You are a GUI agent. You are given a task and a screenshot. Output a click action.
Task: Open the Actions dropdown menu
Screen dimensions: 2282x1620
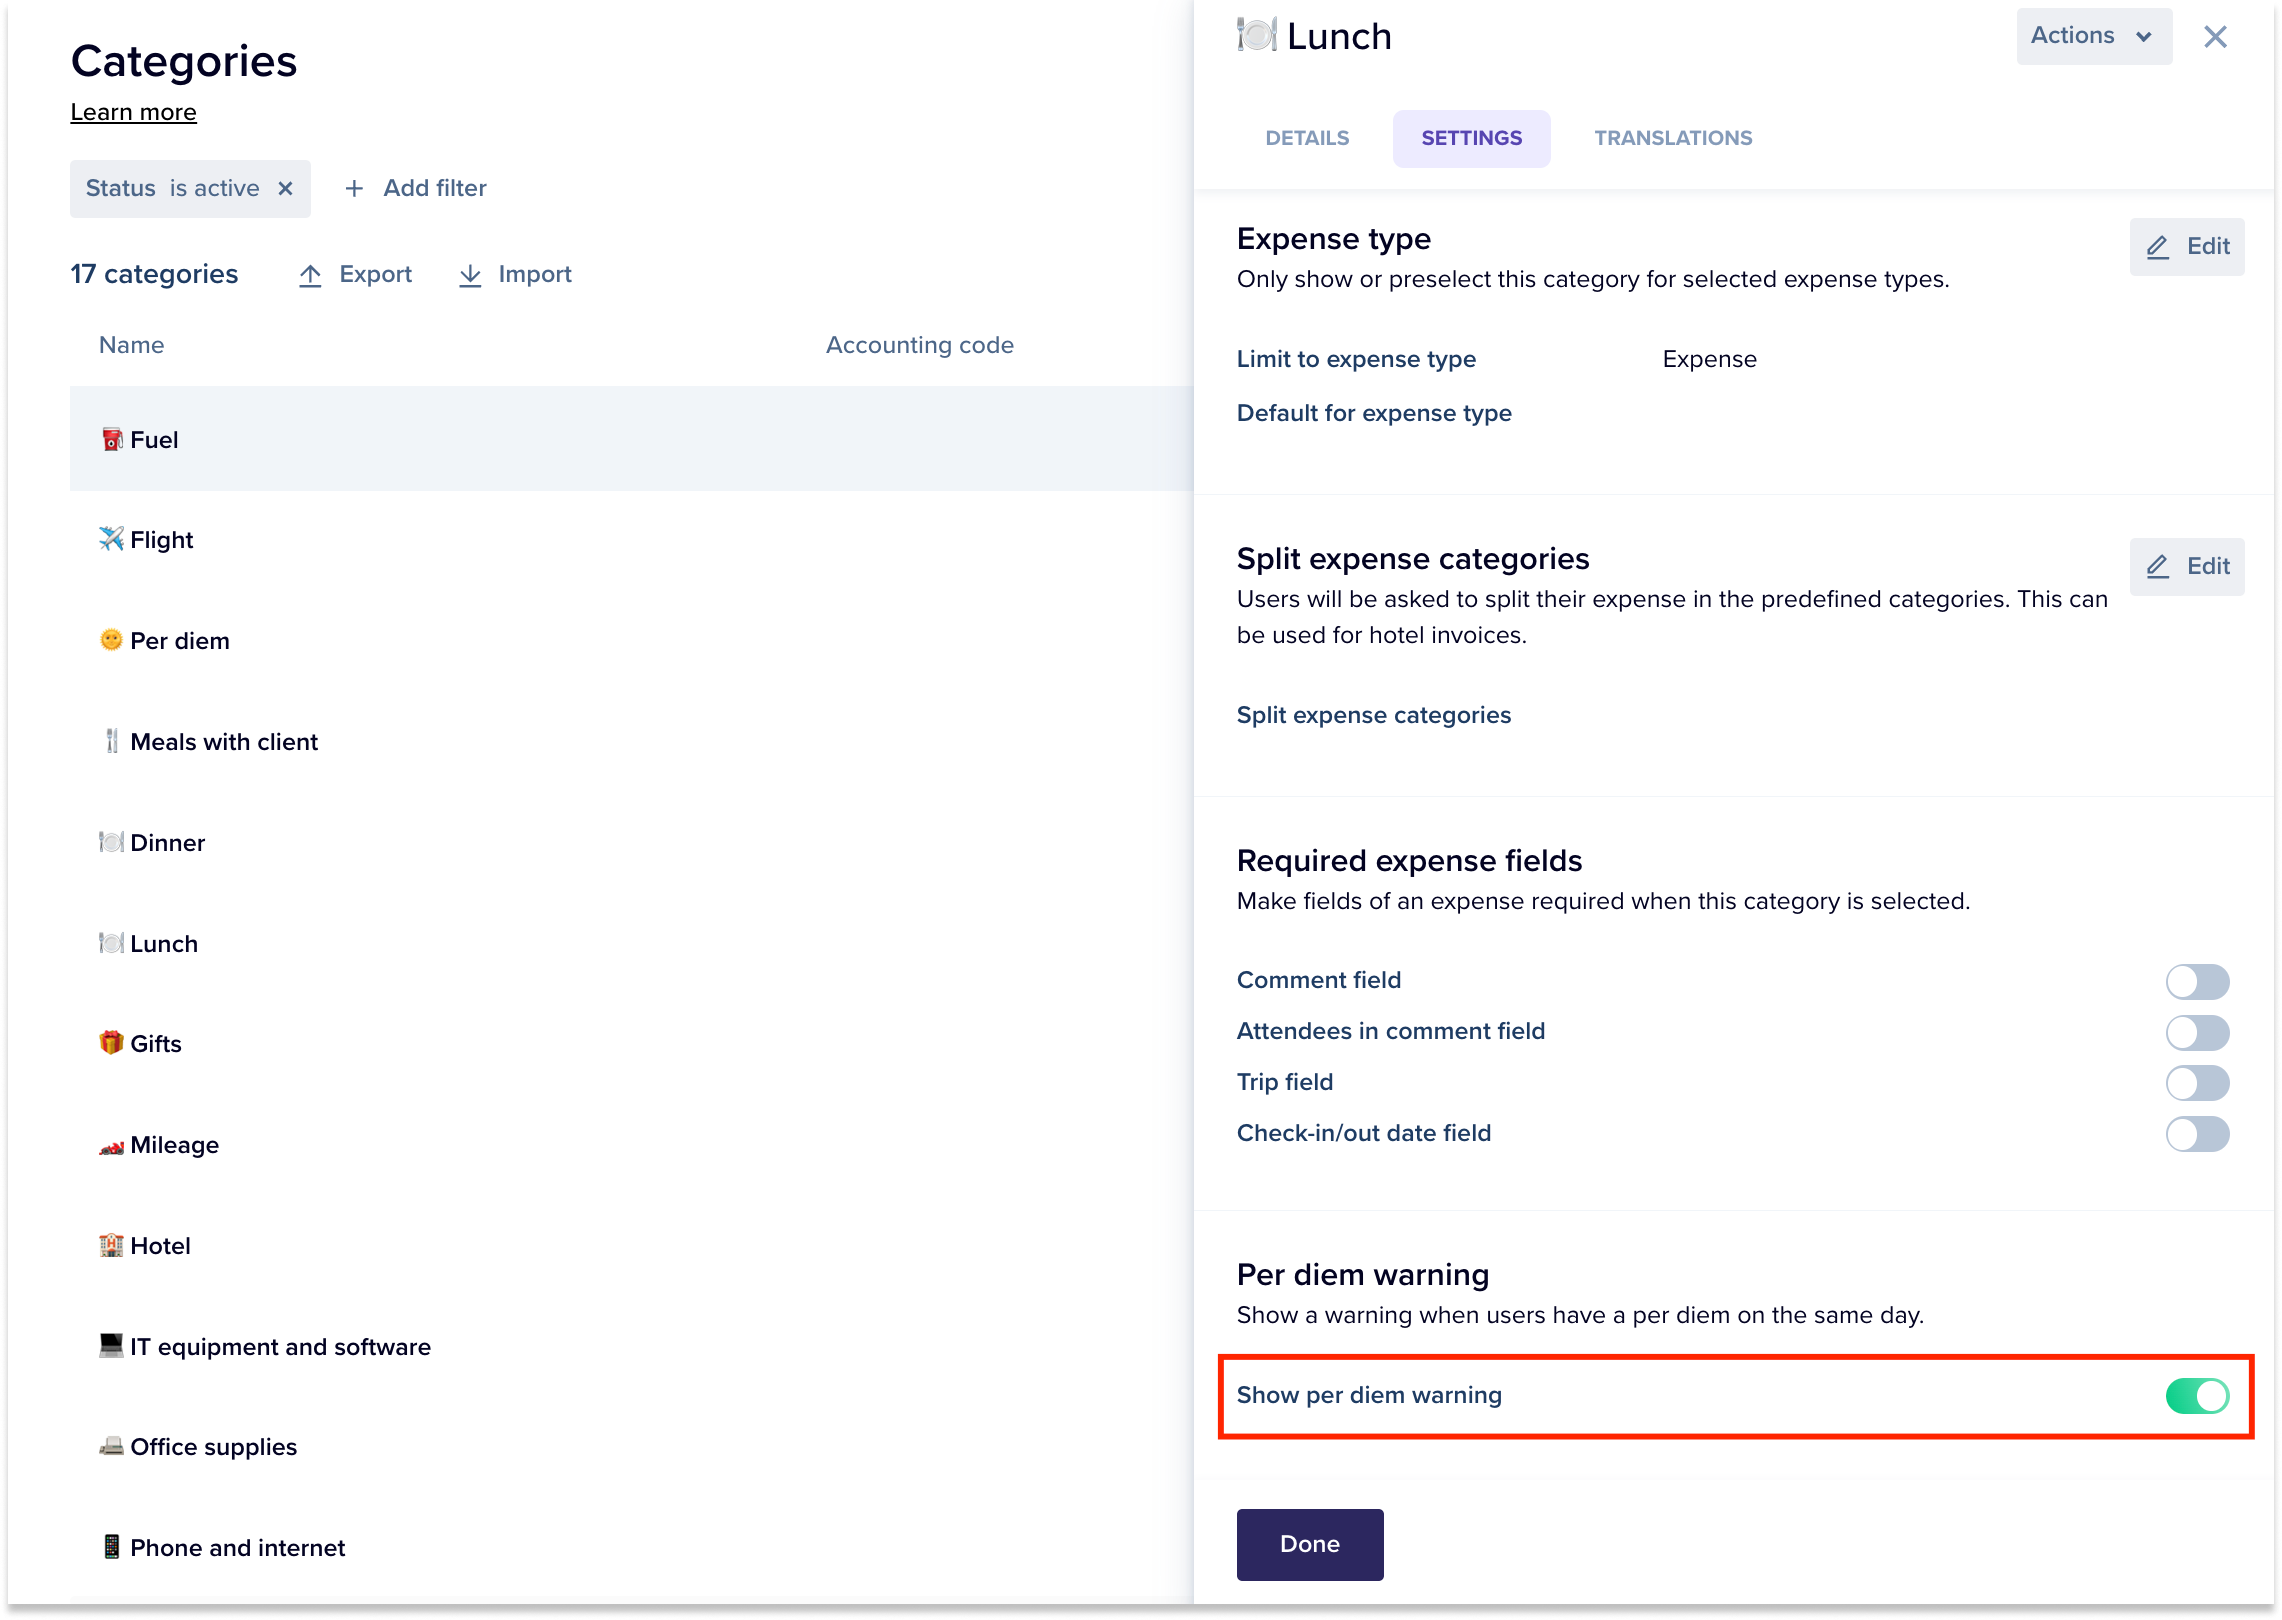[2094, 37]
